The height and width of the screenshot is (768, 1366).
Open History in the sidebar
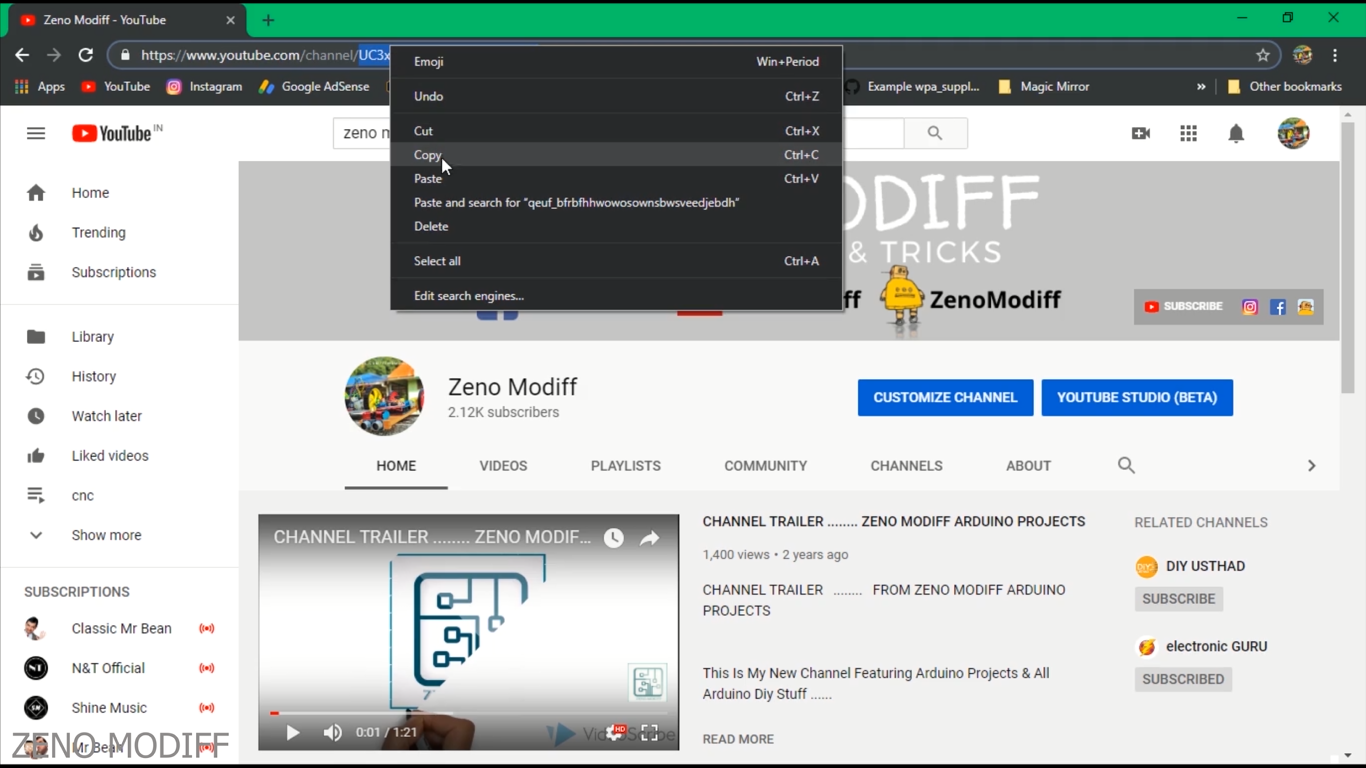[x=119, y=377]
